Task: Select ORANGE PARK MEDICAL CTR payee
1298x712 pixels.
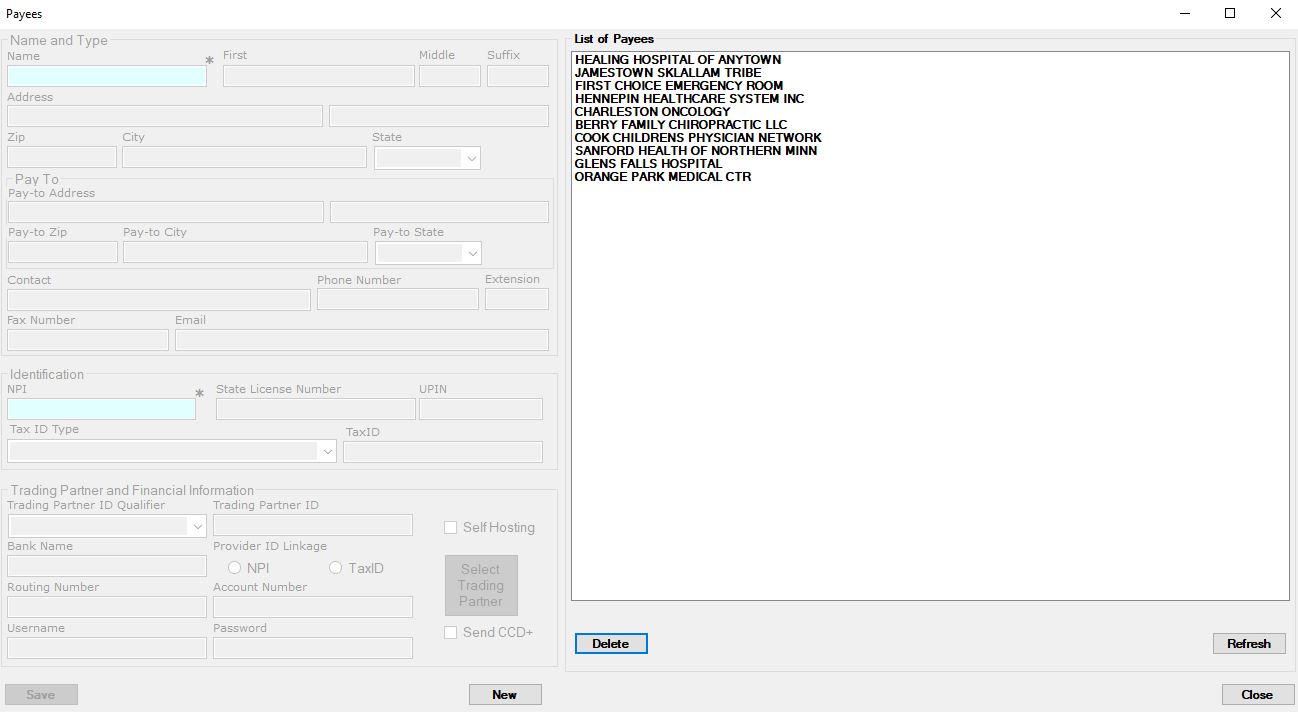Action: tap(663, 177)
